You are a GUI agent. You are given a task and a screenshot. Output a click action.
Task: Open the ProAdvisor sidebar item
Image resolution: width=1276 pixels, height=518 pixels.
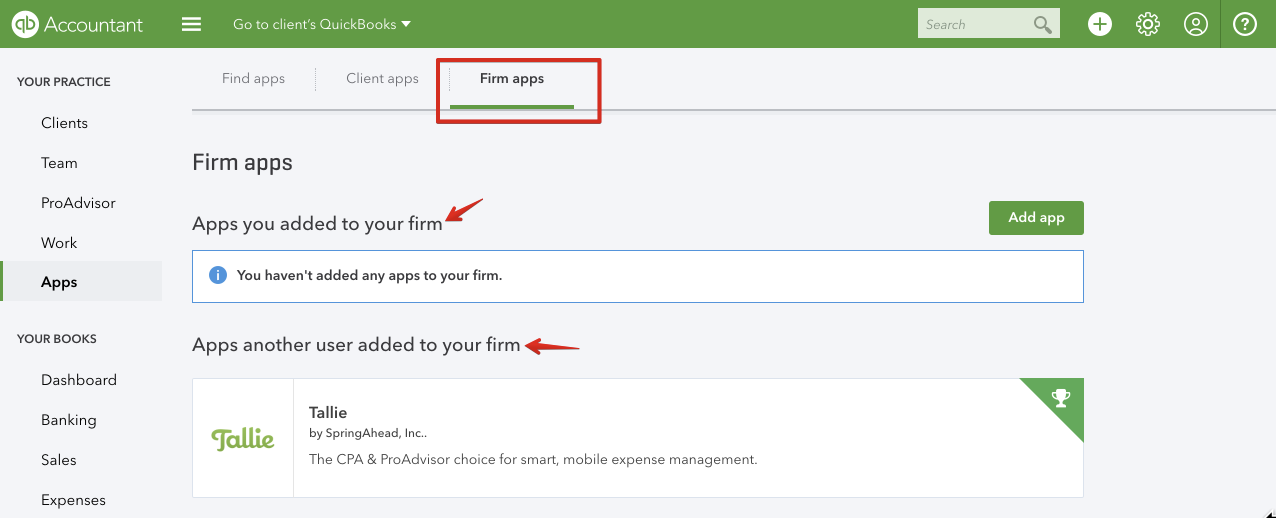coord(78,203)
